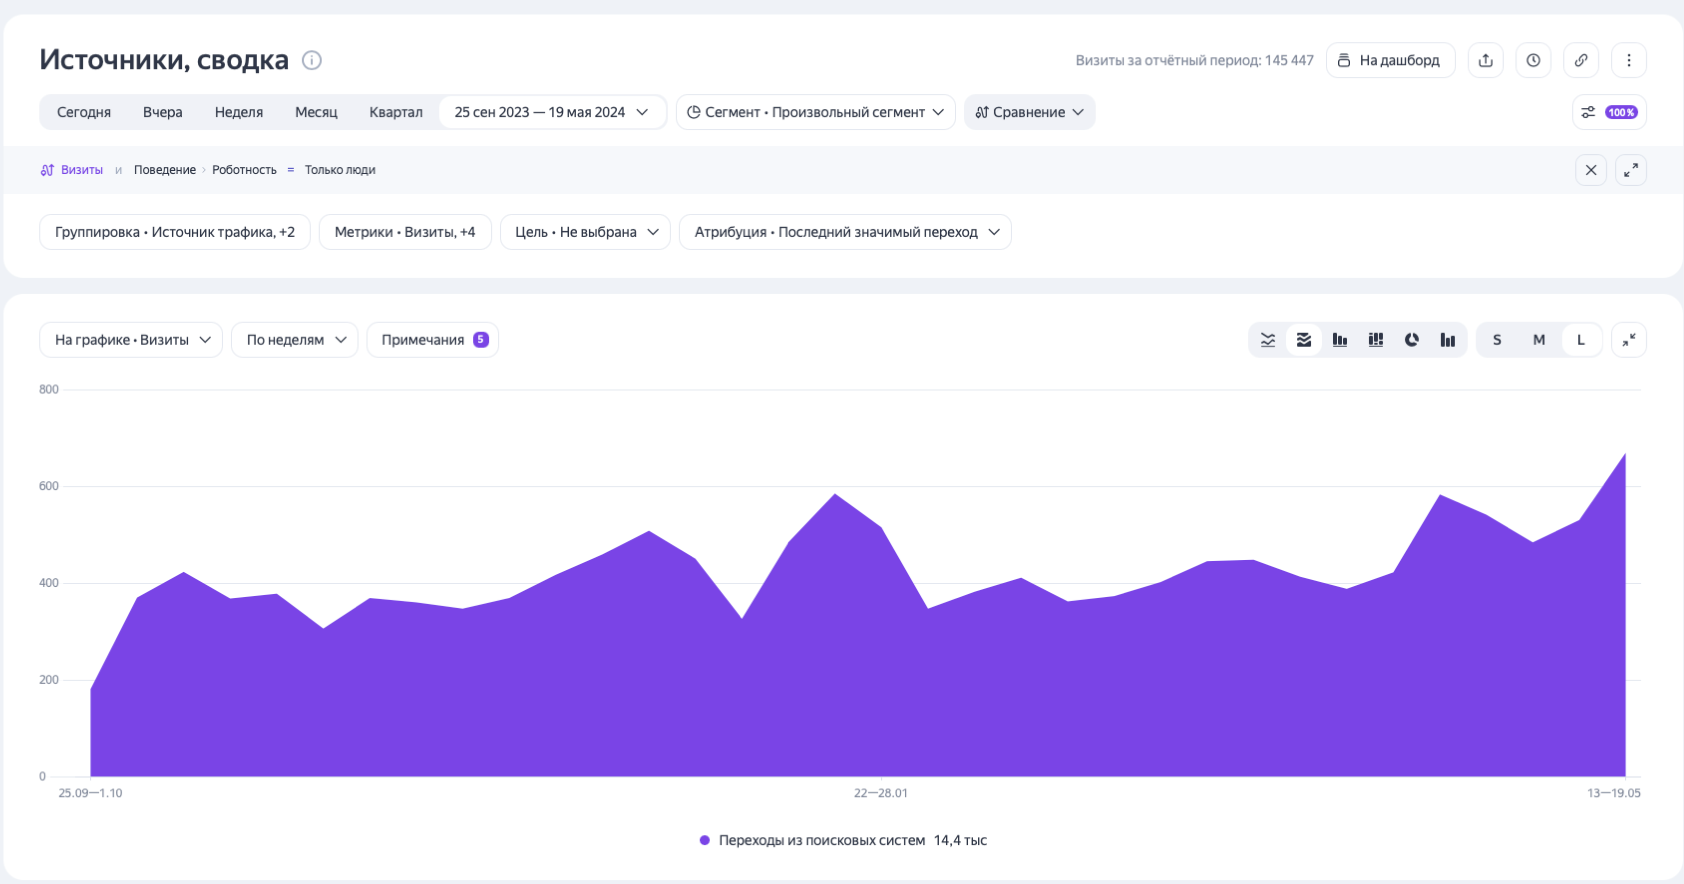Image resolution: width=1684 pixels, height=884 pixels.
Task: Open the three-dot more options menu
Action: pyautogui.click(x=1629, y=60)
